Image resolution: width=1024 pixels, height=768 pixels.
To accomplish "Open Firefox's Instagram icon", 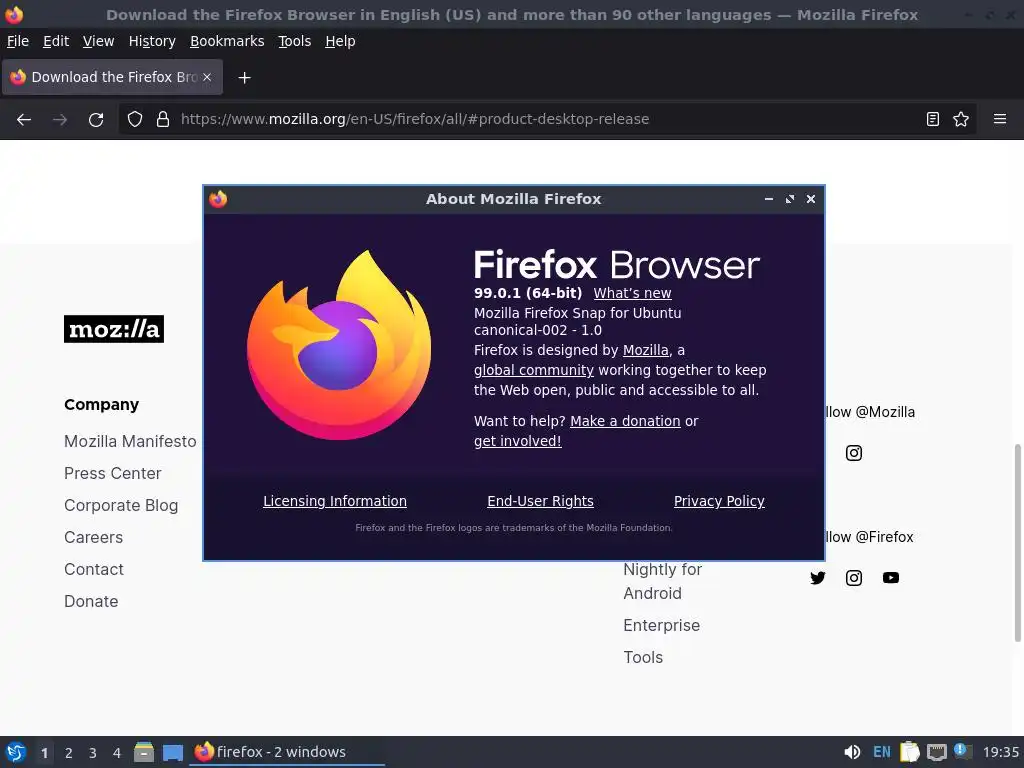I will 854,578.
